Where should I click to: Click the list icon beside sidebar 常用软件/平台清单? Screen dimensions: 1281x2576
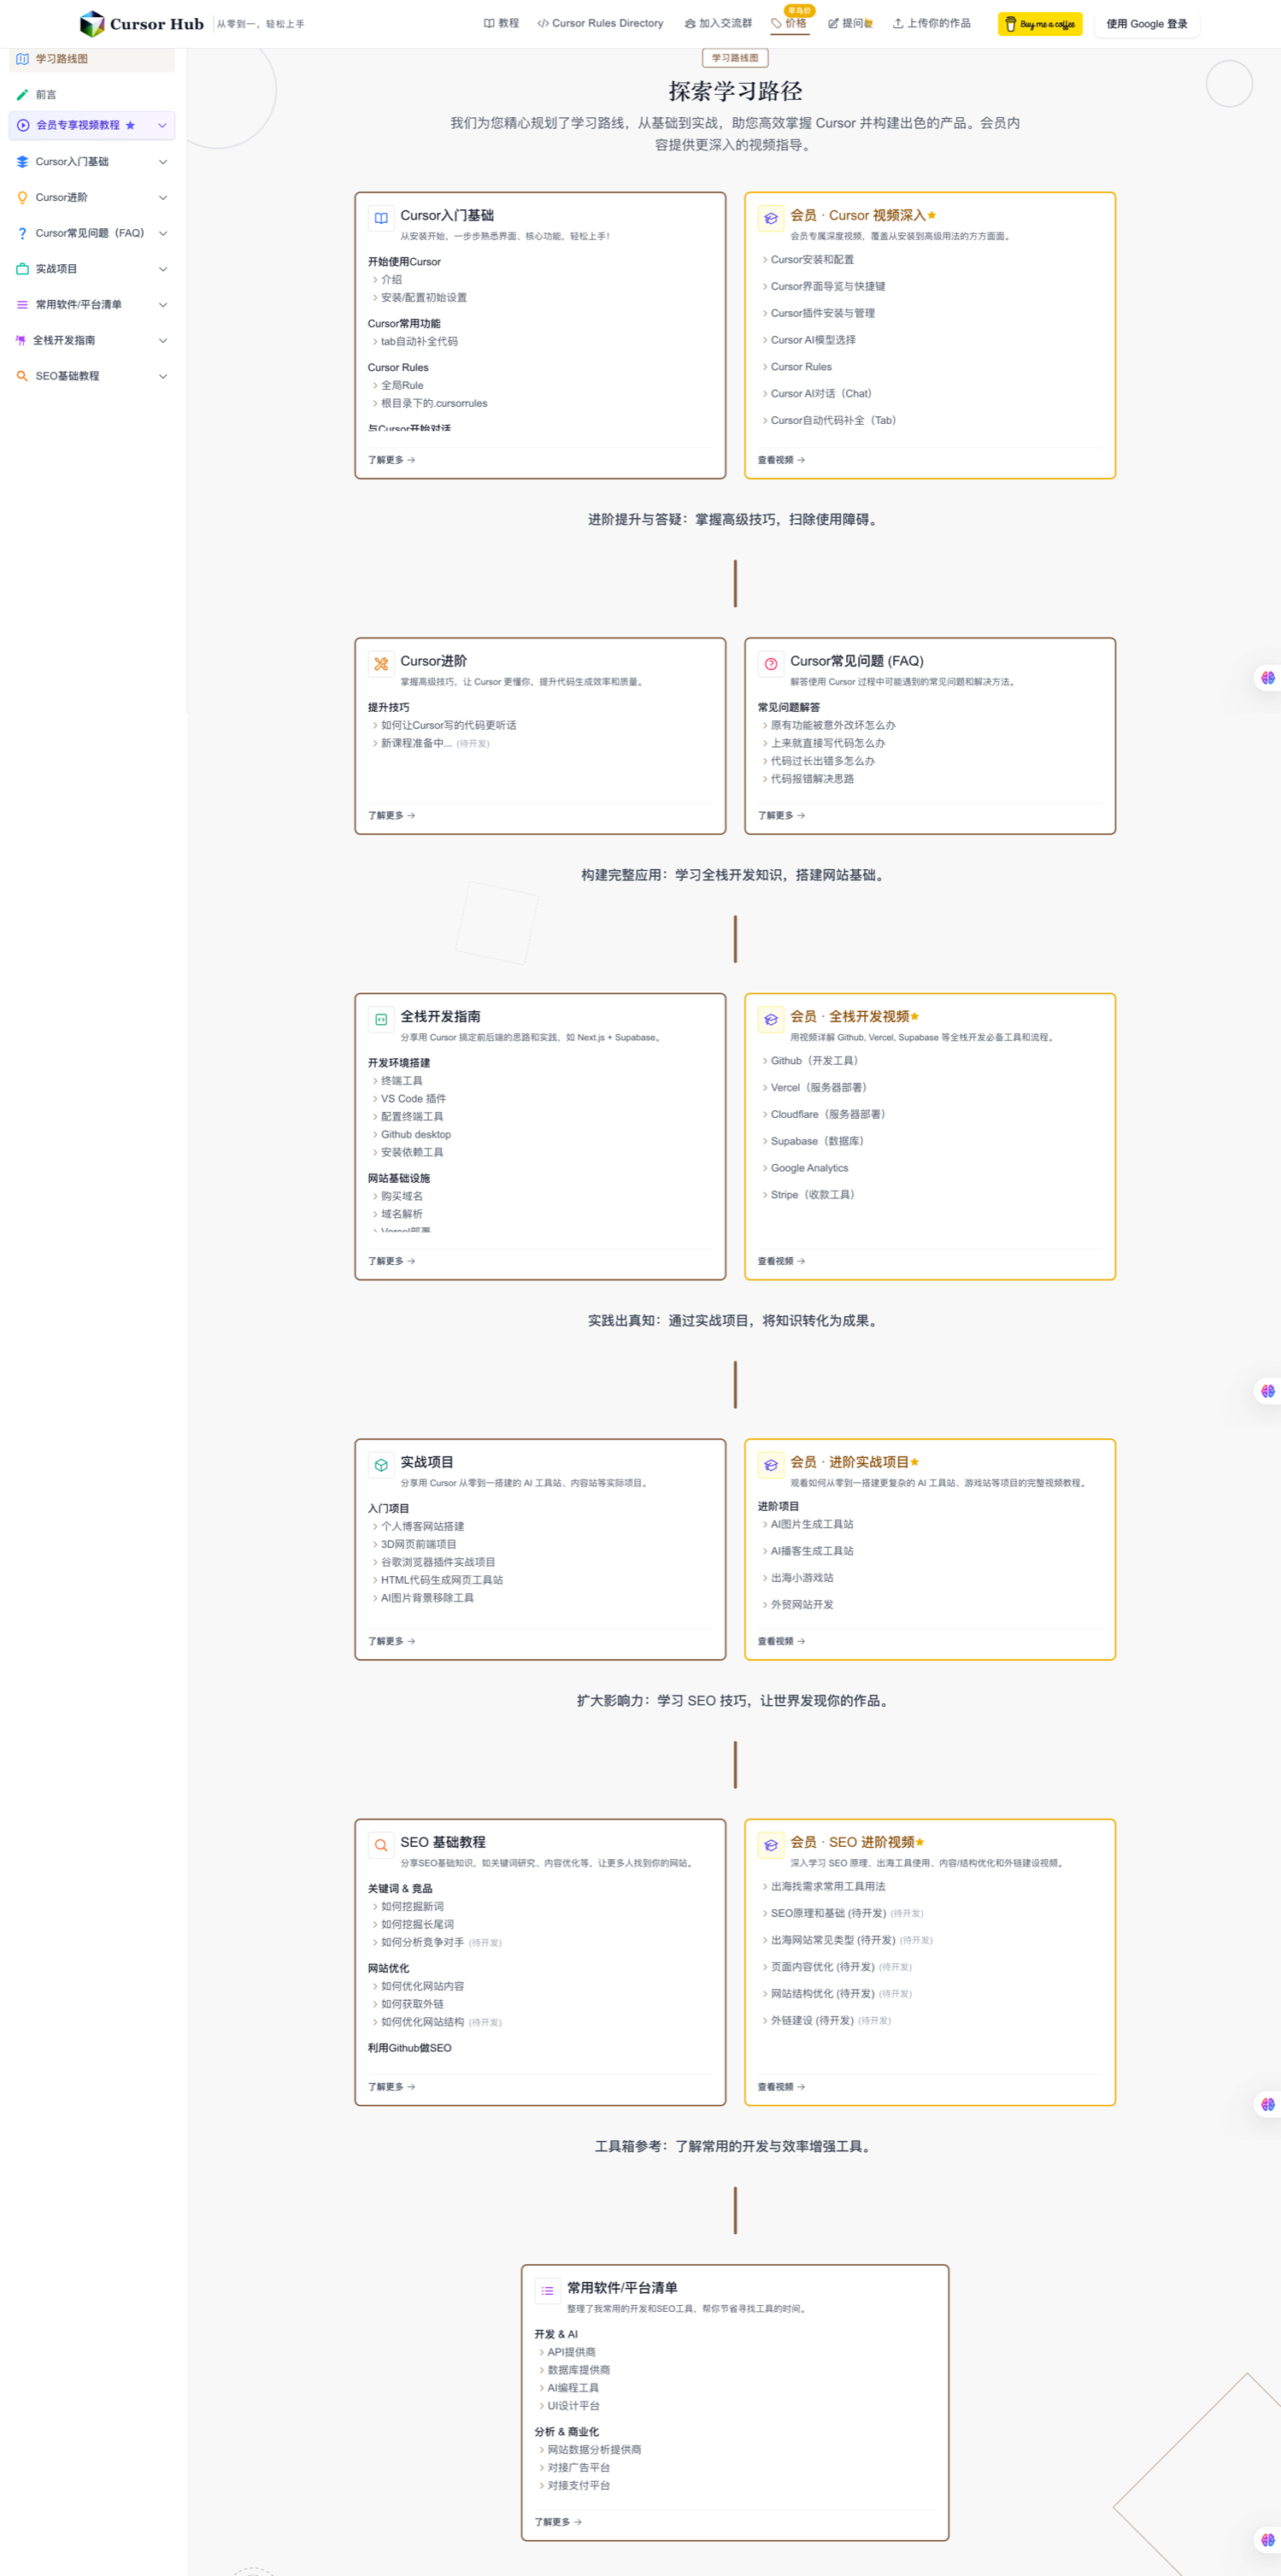click(22, 305)
